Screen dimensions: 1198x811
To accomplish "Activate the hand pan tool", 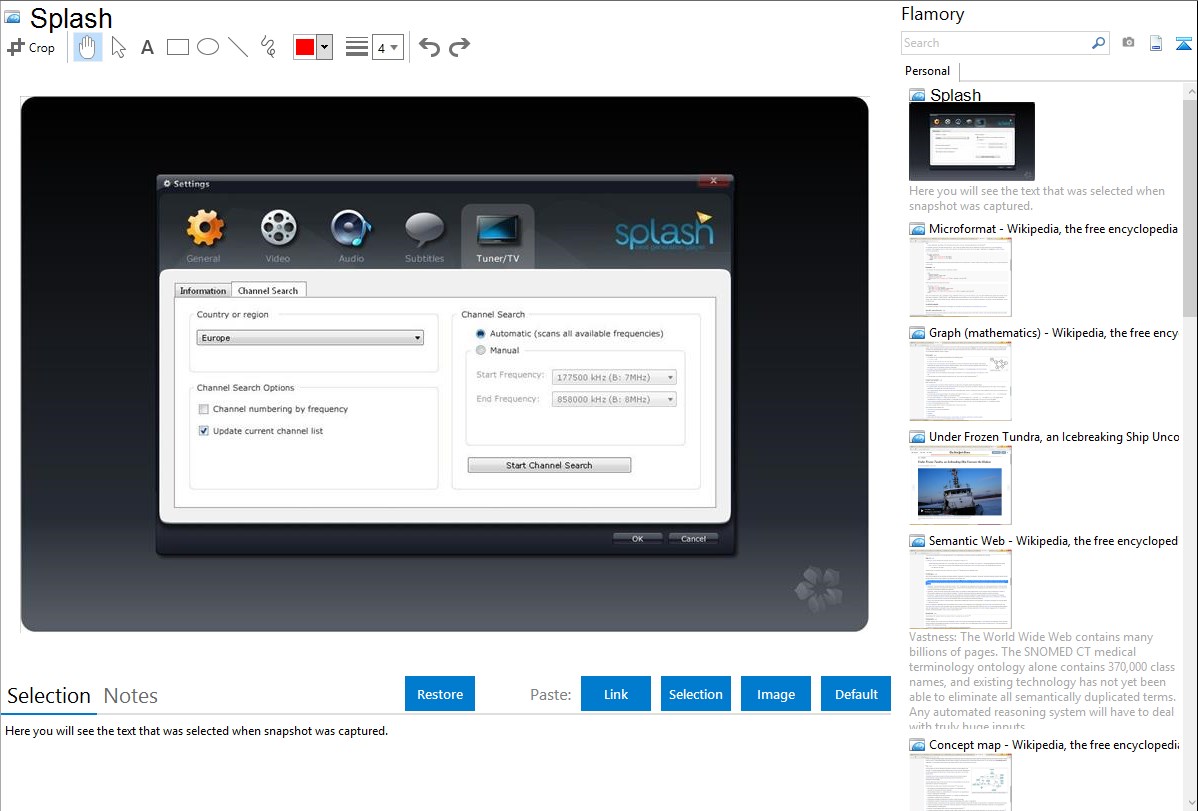I will point(87,47).
